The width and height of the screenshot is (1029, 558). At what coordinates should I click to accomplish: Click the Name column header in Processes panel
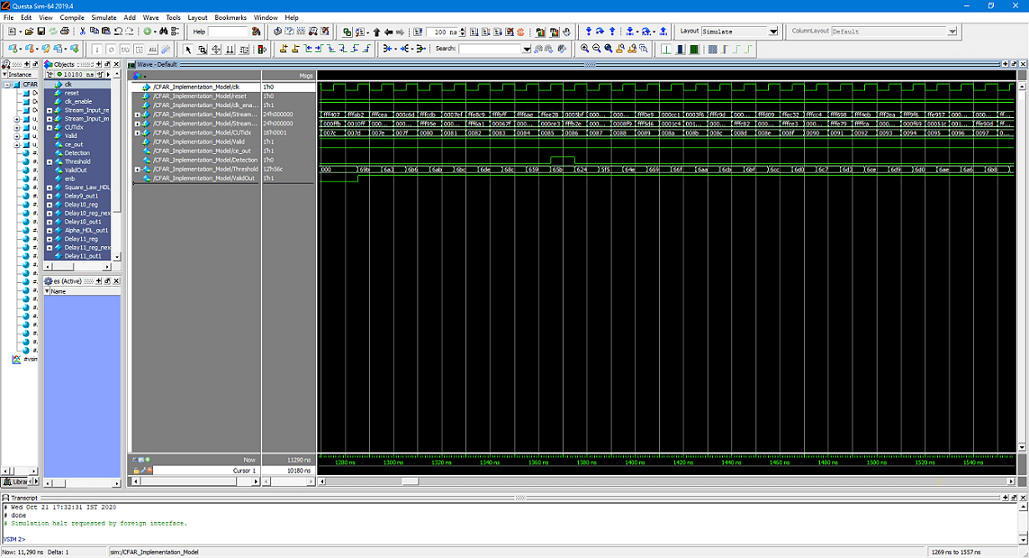coord(82,291)
